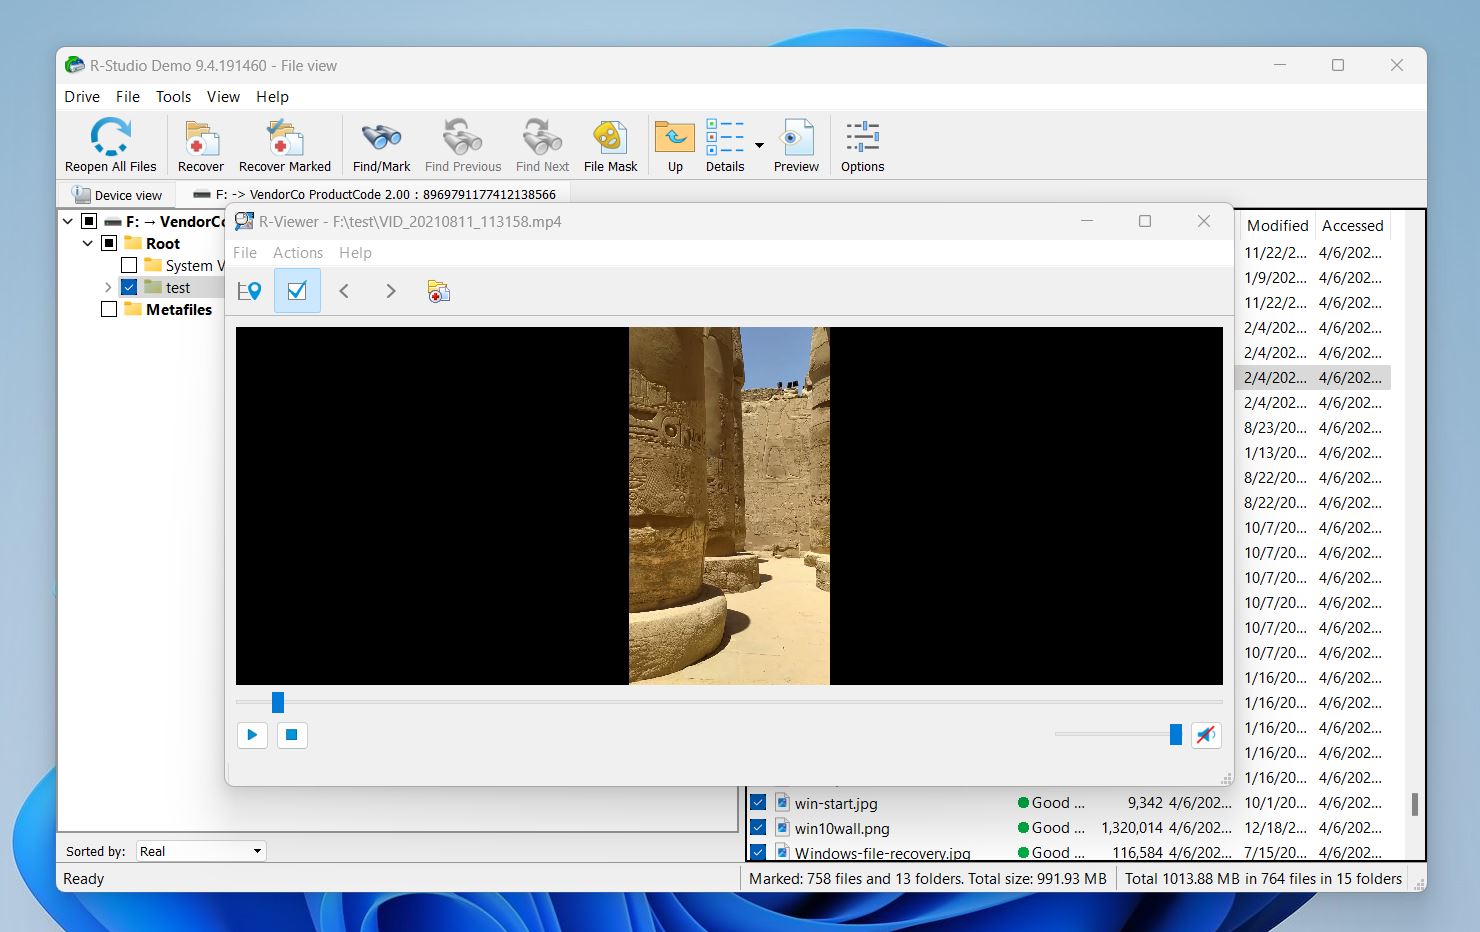Screen dimensions: 1480x932
Task: Check the Metafiles checkbox
Action: point(109,309)
